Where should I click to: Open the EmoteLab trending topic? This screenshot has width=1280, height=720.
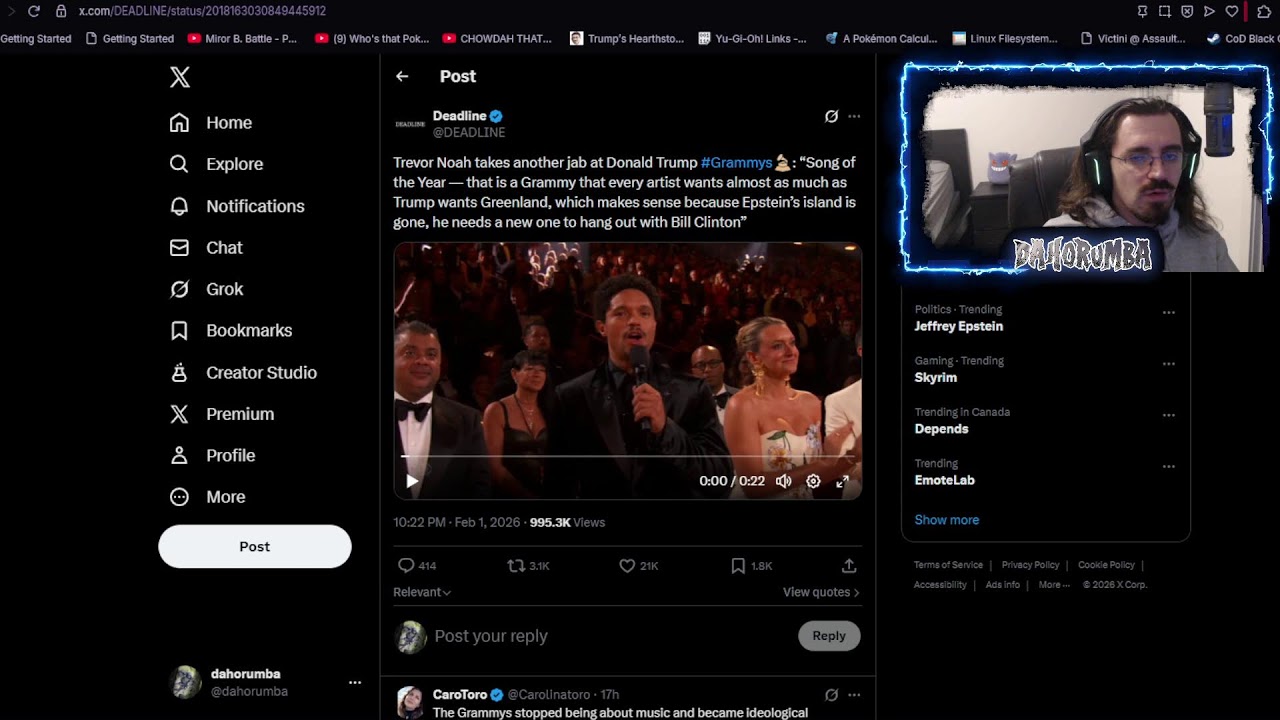(x=944, y=480)
